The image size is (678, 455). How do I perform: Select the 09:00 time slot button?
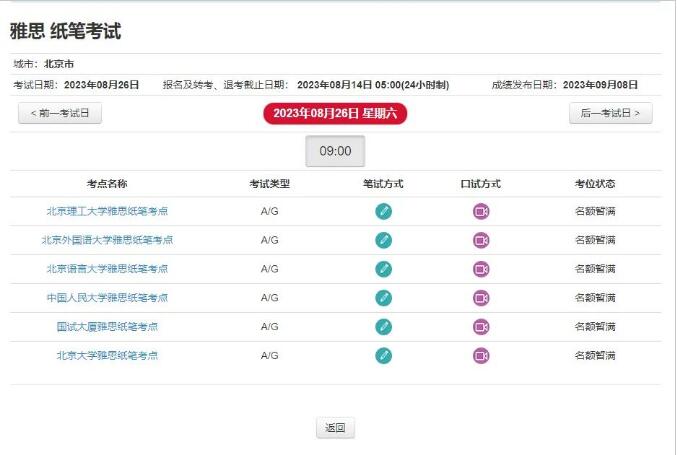[x=335, y=151]
